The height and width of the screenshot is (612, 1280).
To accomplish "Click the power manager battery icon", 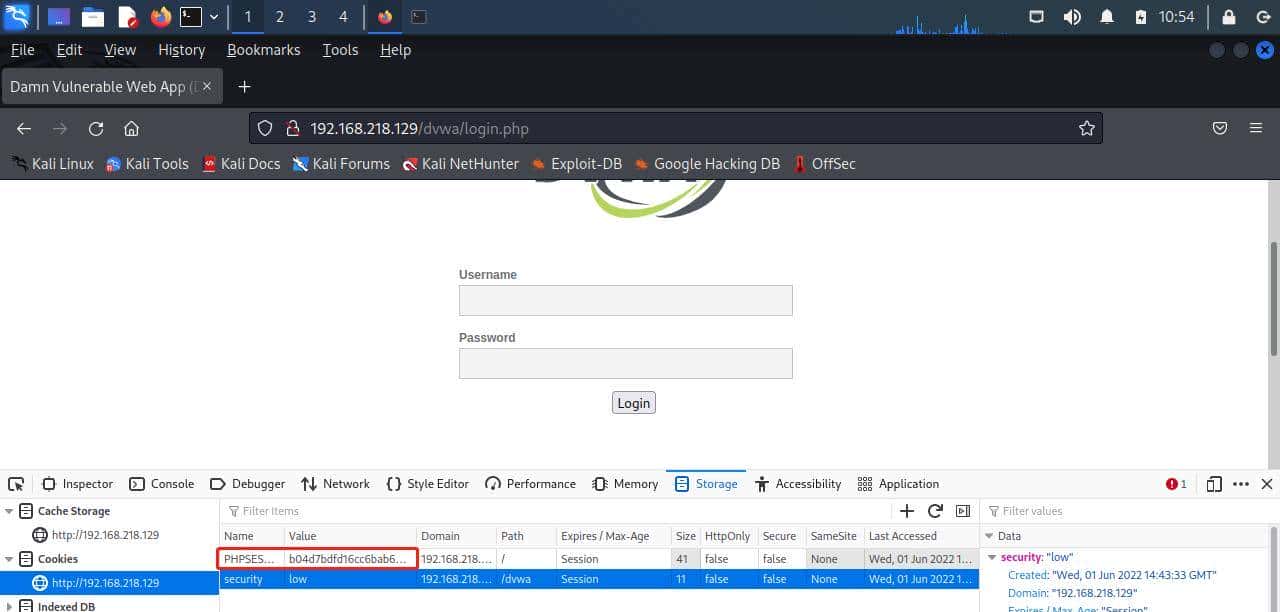I will coord(1141,17).
